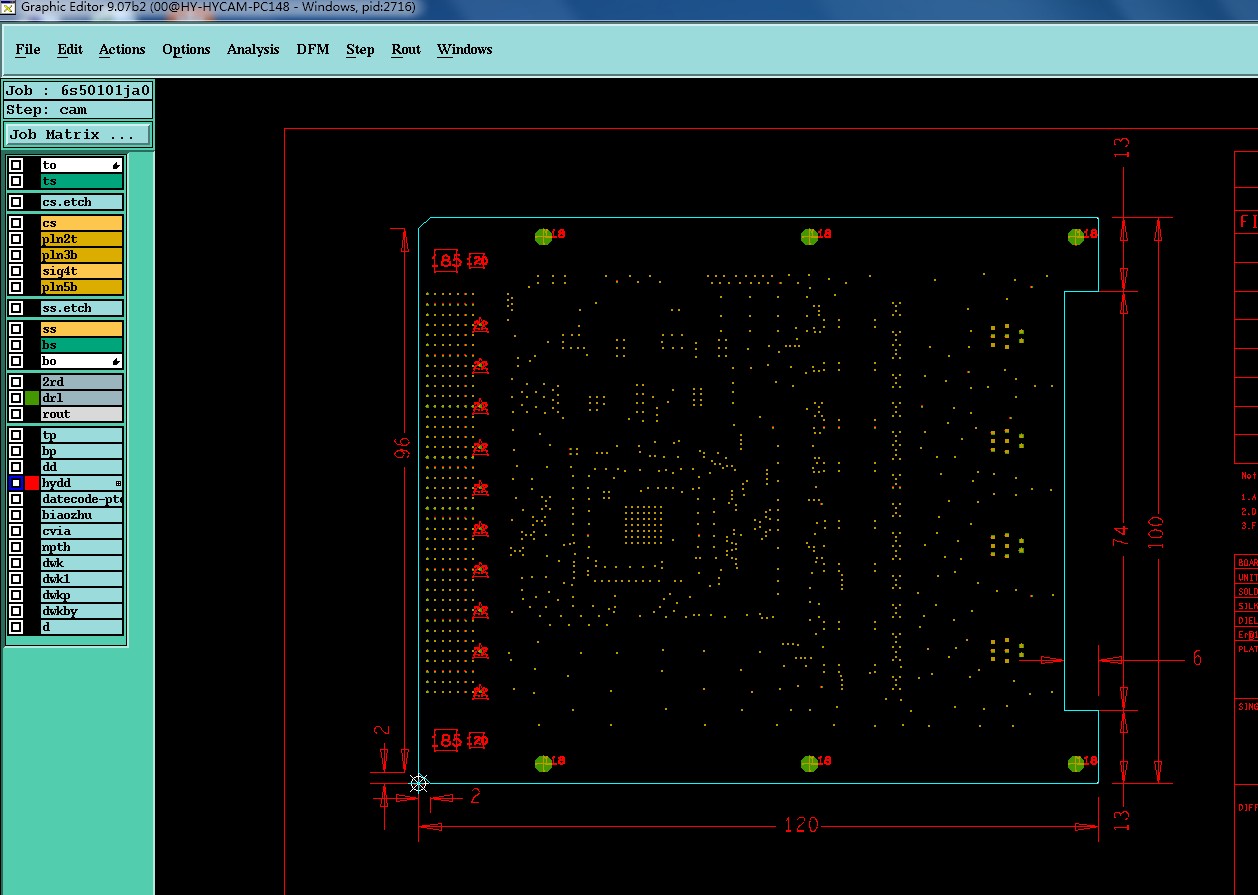This screenshot has height=895, width=1258.
Task: Select the pln5b layer name
Action: pos(82,287)
